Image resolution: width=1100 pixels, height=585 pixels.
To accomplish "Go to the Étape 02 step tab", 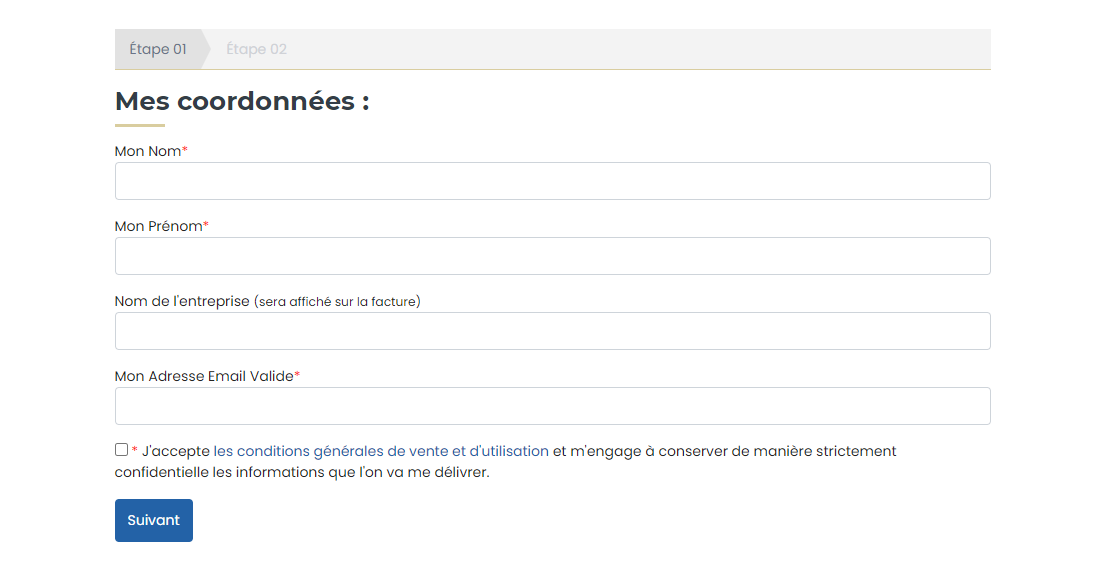I will coord(256,49).
